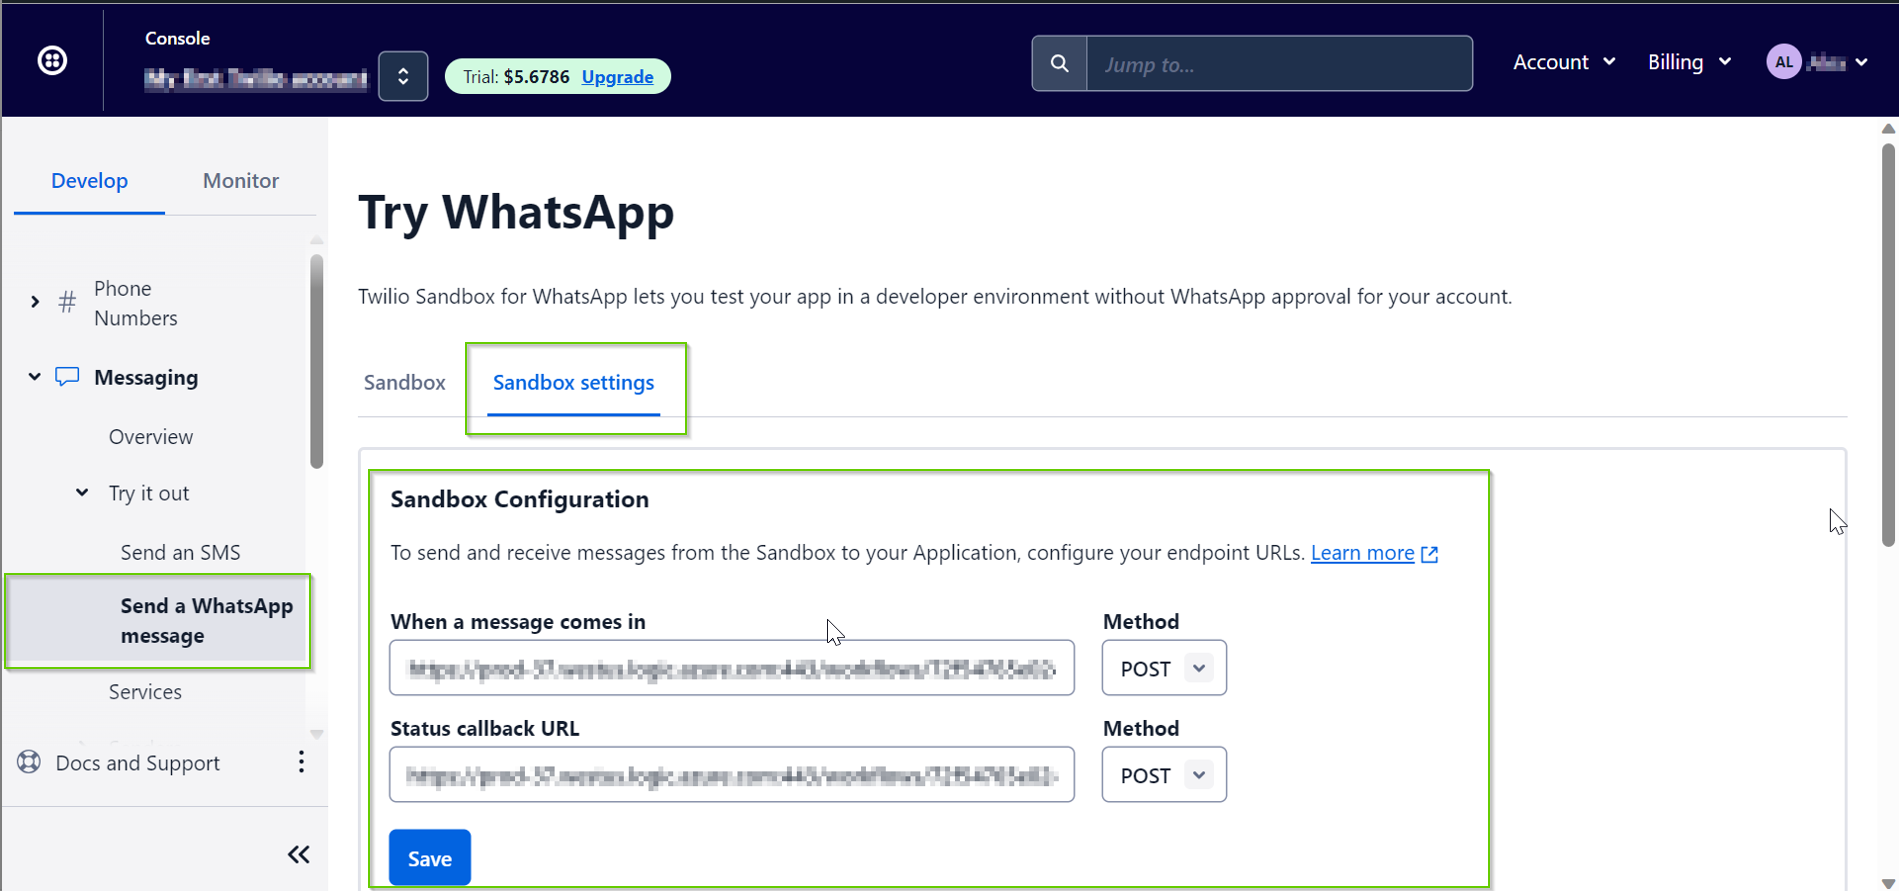Viewport: 1899px width, 891px height.
Task: Expand the Phone Numbers tree item
Action: (35, 302)
